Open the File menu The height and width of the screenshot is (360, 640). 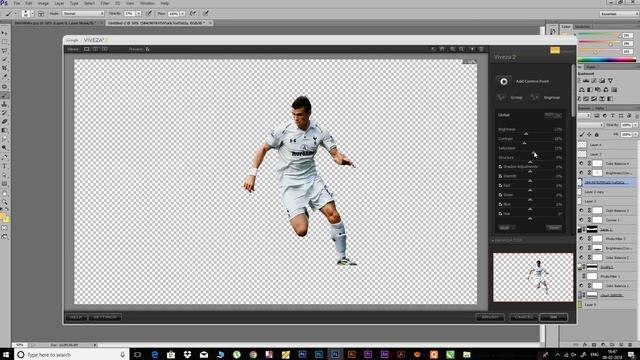tap(17, 3)
